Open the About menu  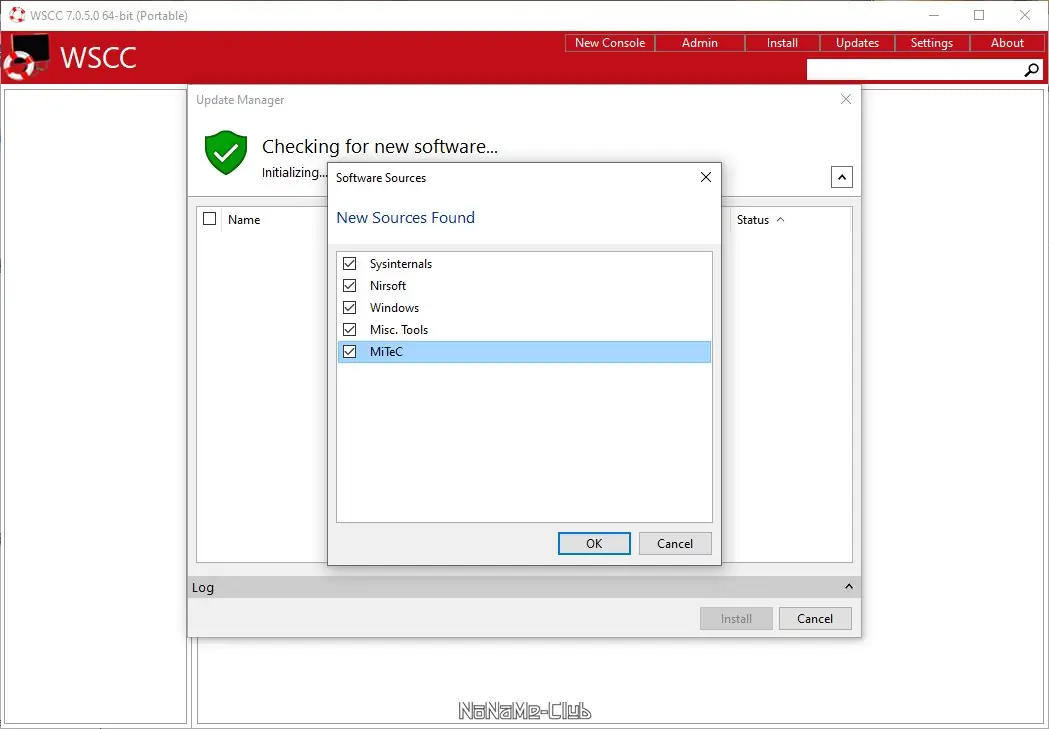pos(1007,43)
